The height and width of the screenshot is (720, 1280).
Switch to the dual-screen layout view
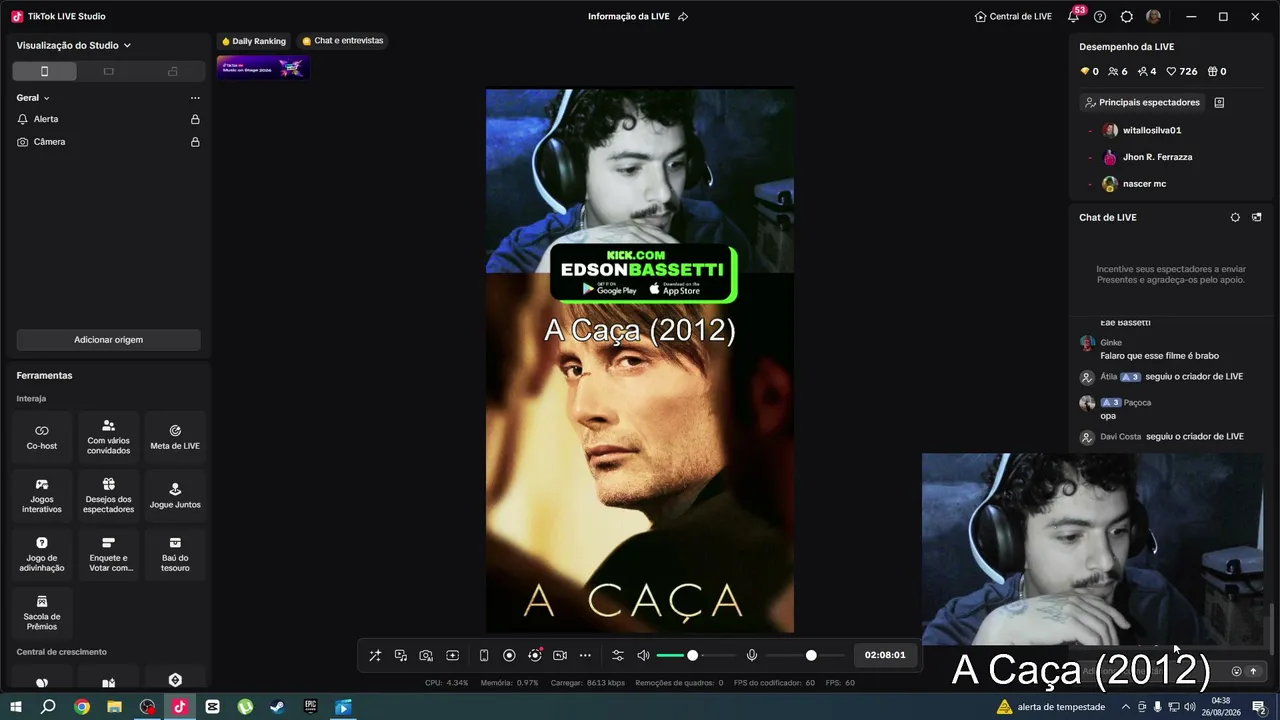(172, 71)
